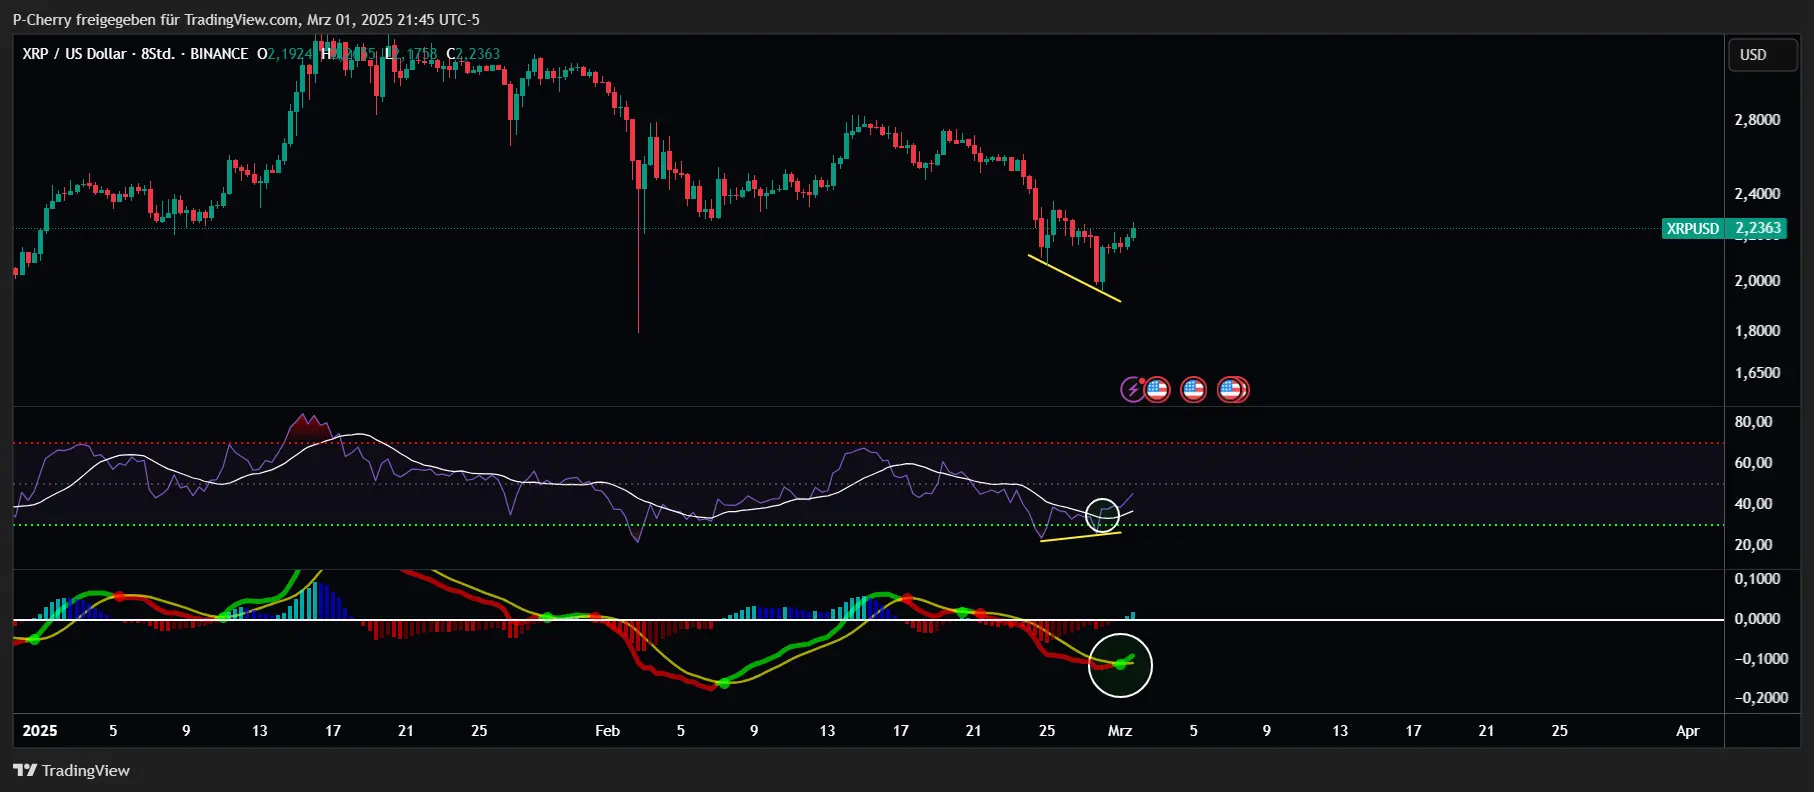Click the MACD −0,1000 scale label
Viewport: 1814px width, 792px height.
tap(1760, 659)
